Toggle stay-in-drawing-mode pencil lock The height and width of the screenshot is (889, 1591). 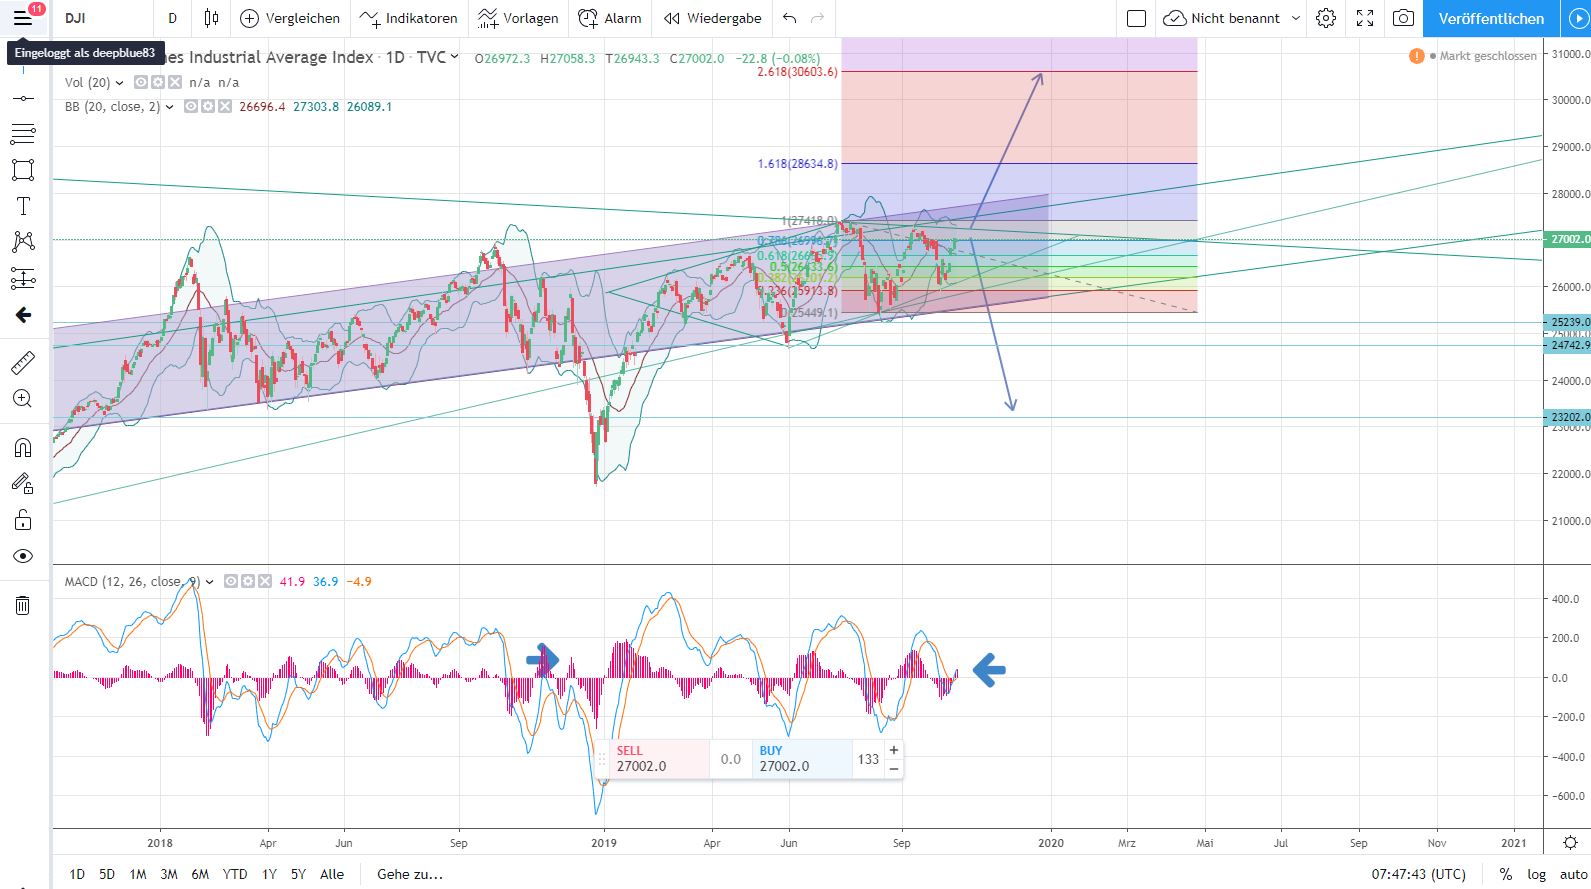point(22,484)
